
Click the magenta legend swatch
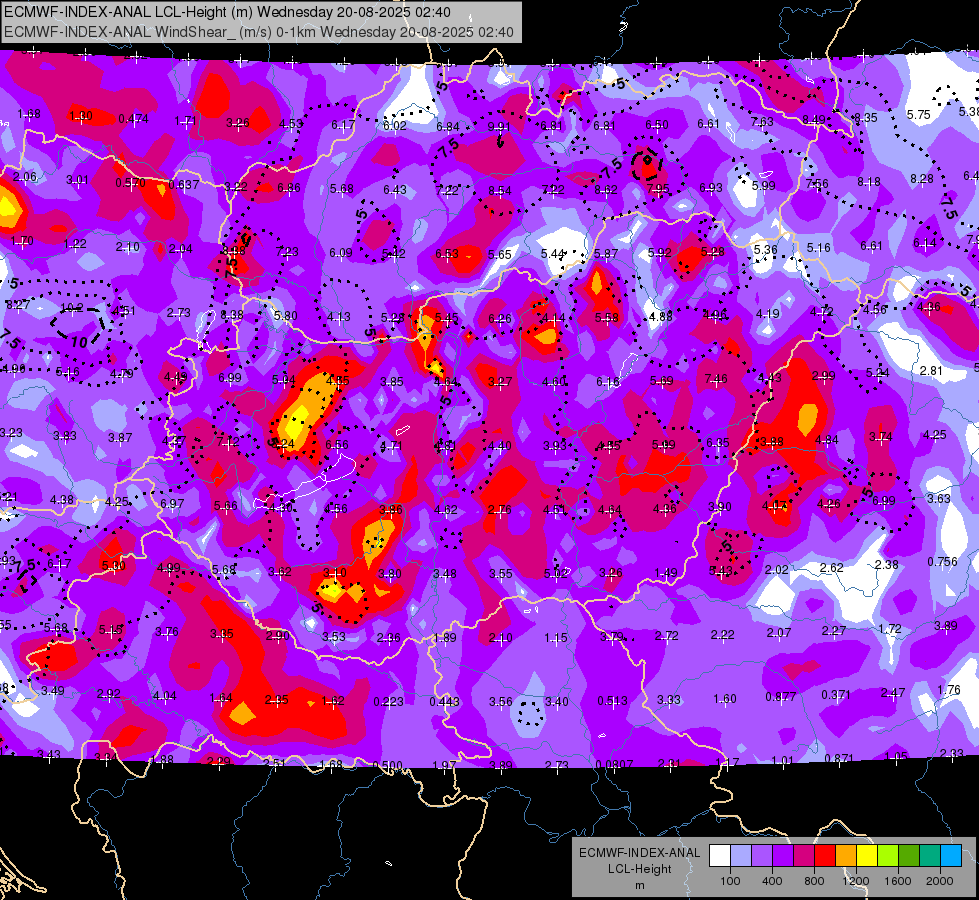[x=804, y=855]
